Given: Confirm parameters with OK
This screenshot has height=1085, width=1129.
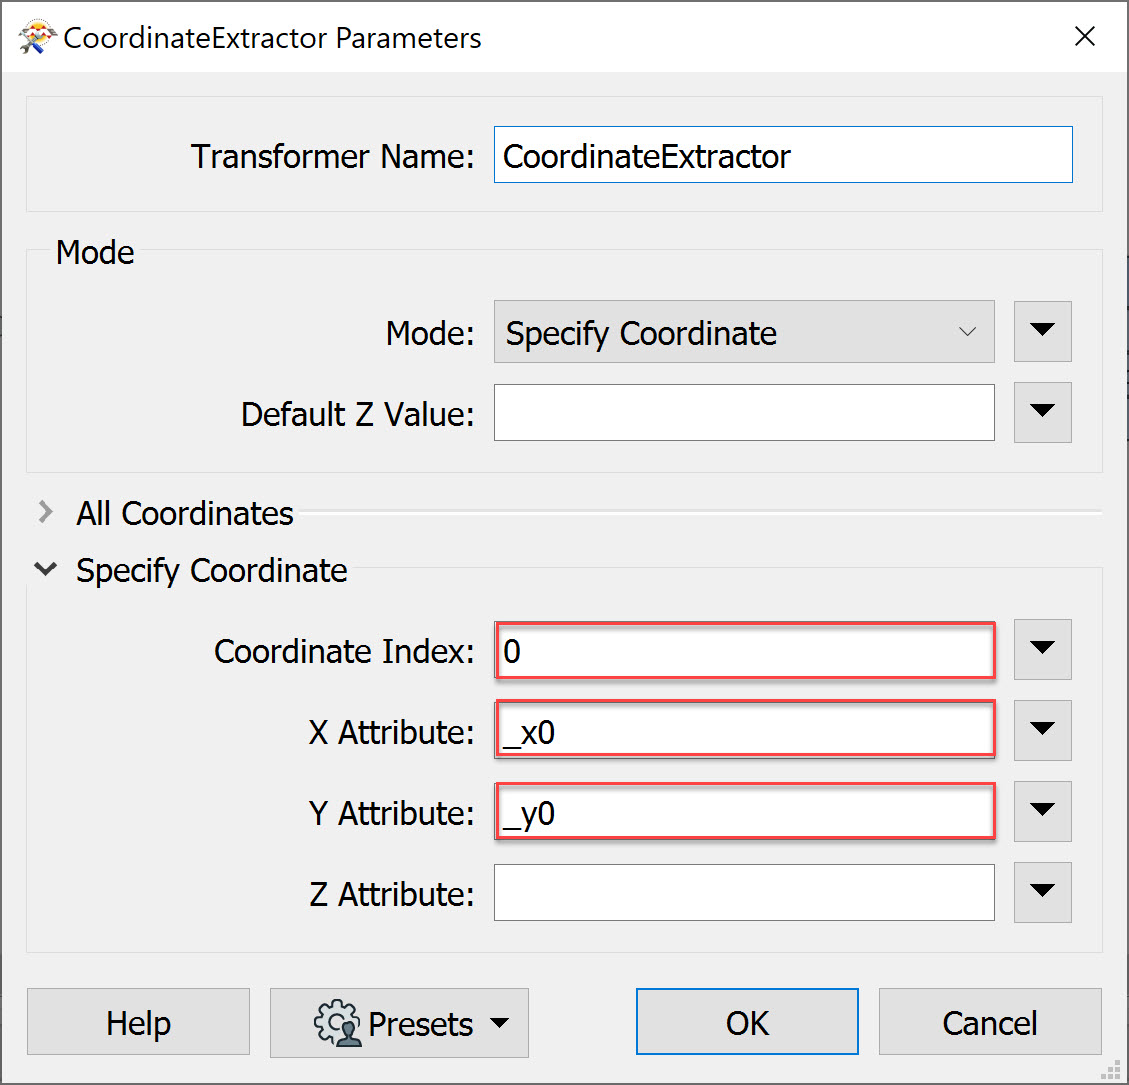Looking at the screenshot, I should 747,1021.
